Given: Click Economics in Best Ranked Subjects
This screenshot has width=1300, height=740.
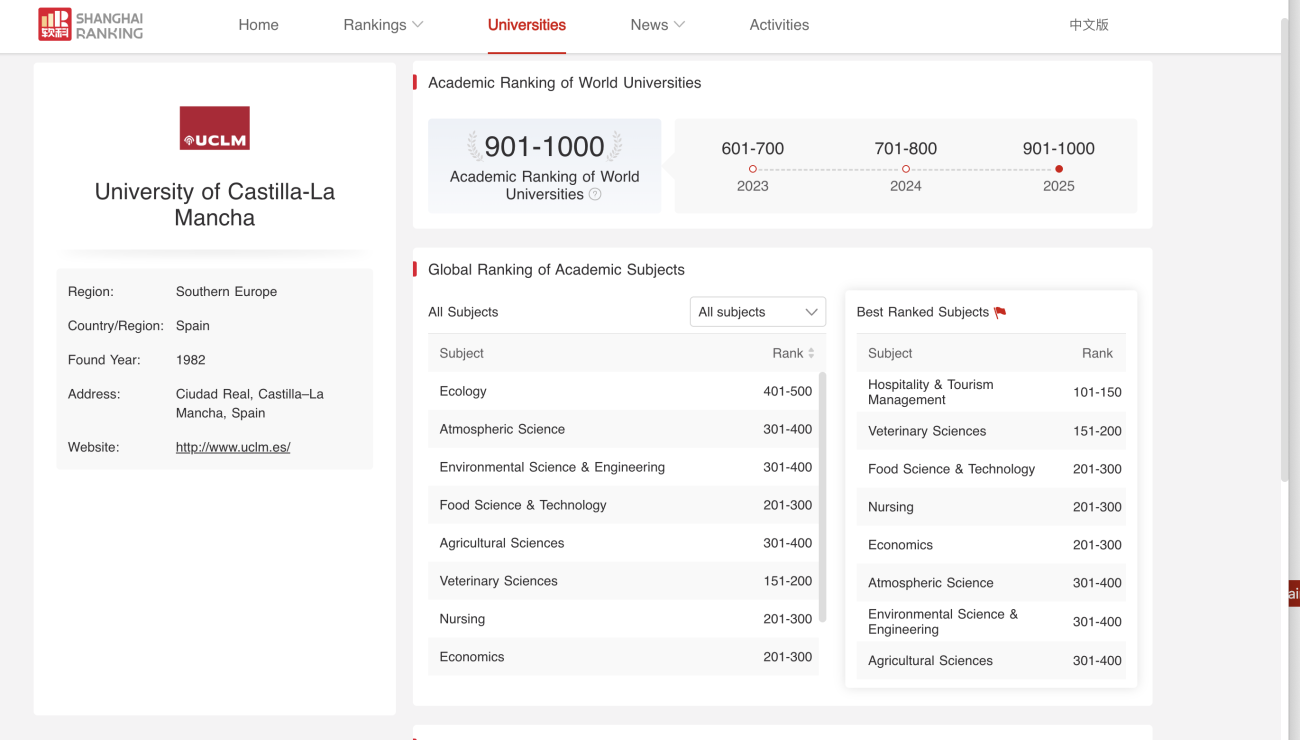Looking at the screenshot, I should pos(991,545).
